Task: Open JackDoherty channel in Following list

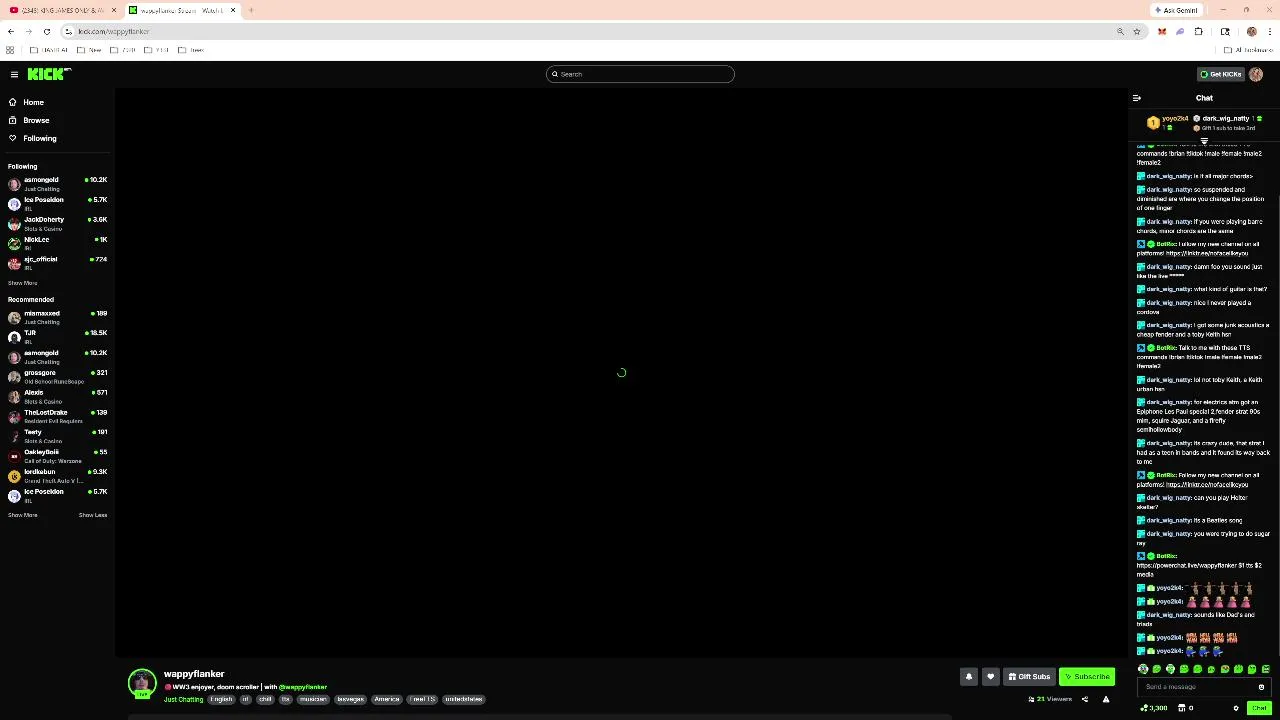Action: point(57,224)
